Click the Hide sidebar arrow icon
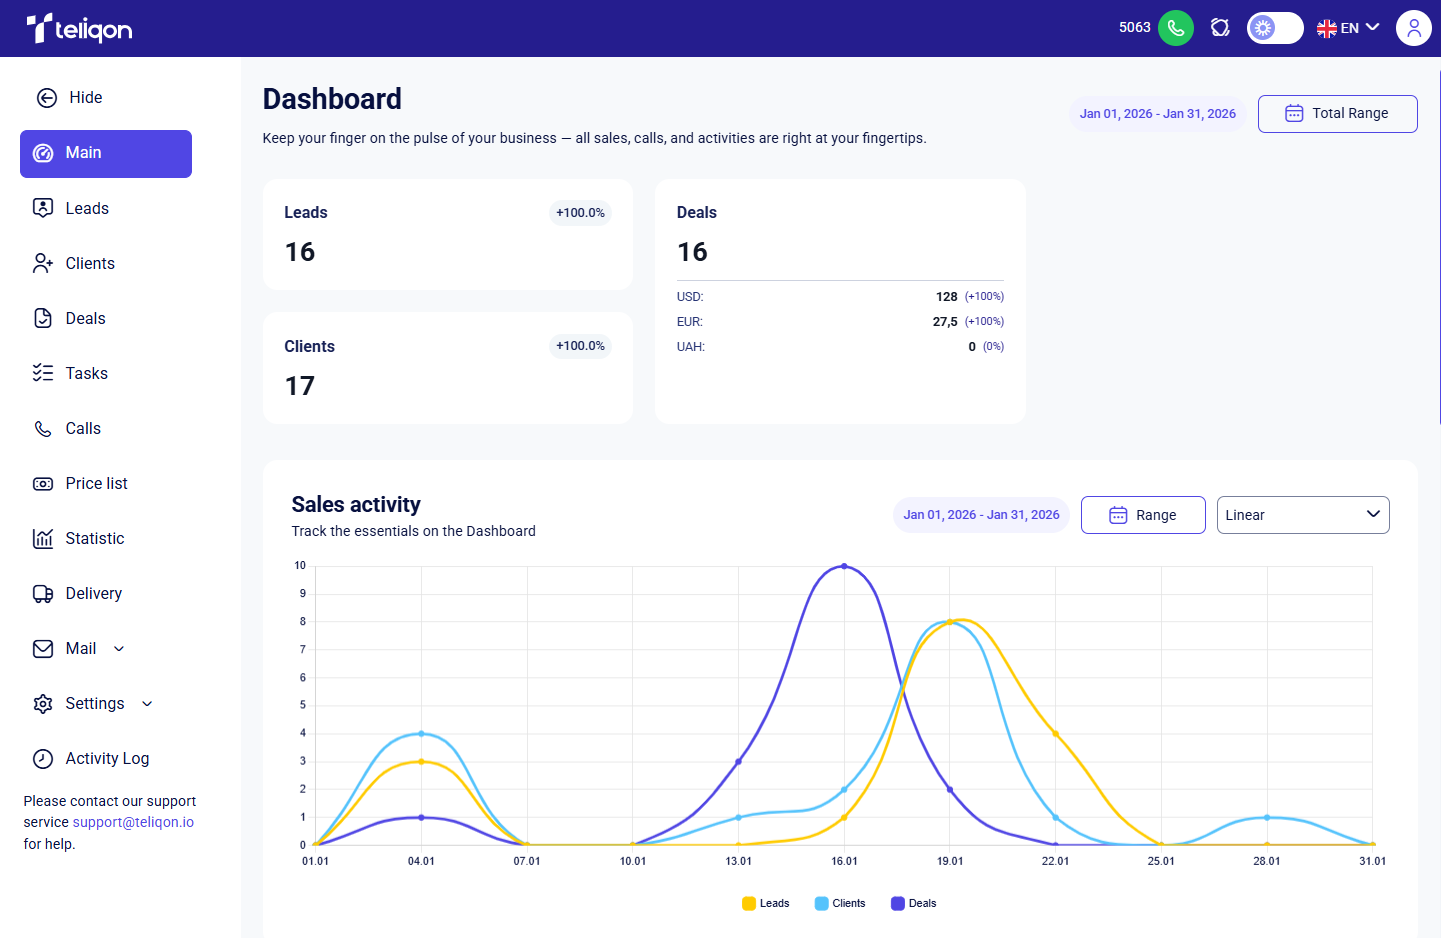The image size is (1441, 938). [47, 98]
